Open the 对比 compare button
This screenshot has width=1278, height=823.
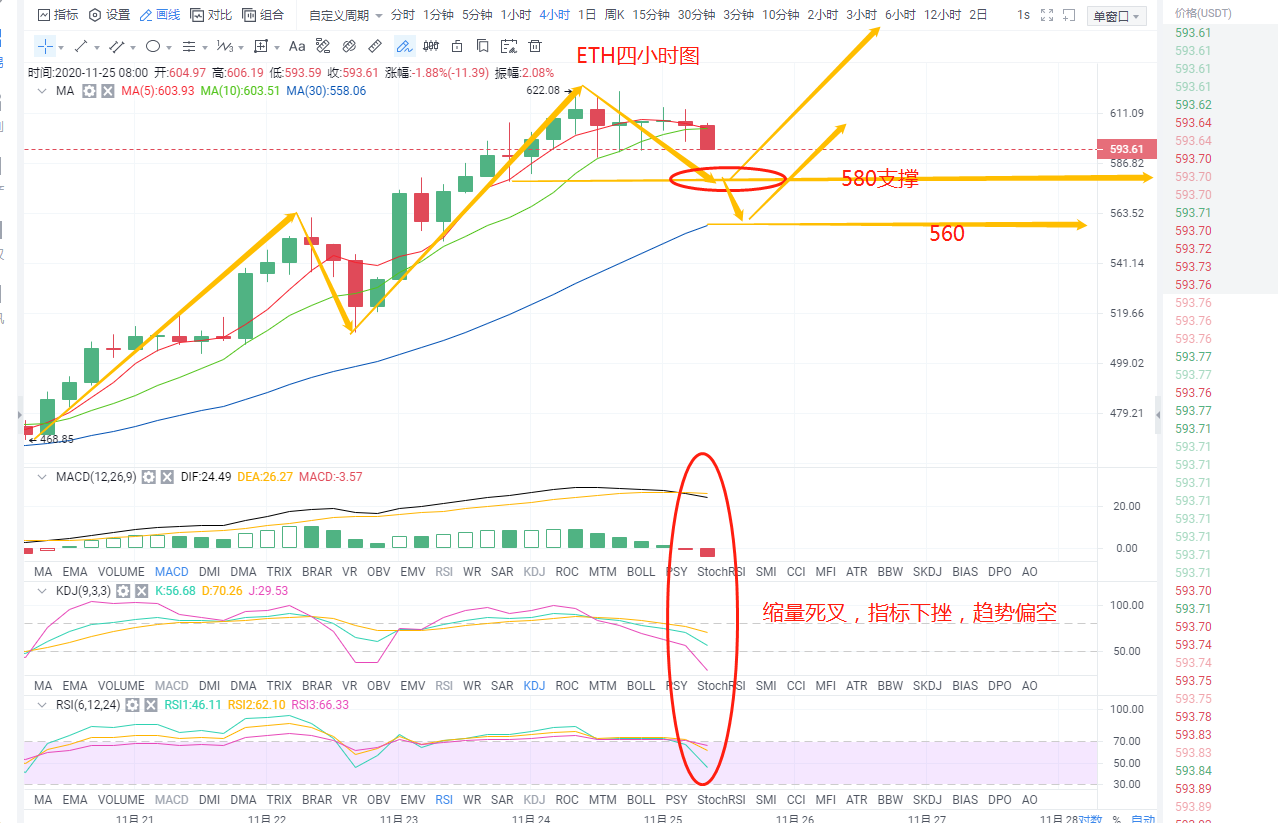pos(211,15)
